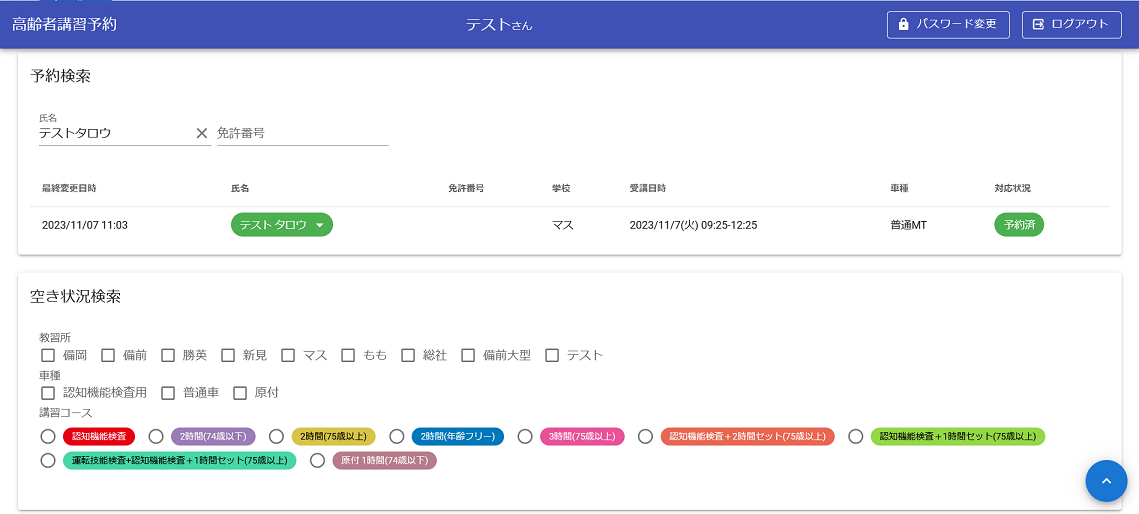The width and height of the screenshot is (1139, 514).
Task: Check the 認知機能検査用 checkbox
Action: 48,393
